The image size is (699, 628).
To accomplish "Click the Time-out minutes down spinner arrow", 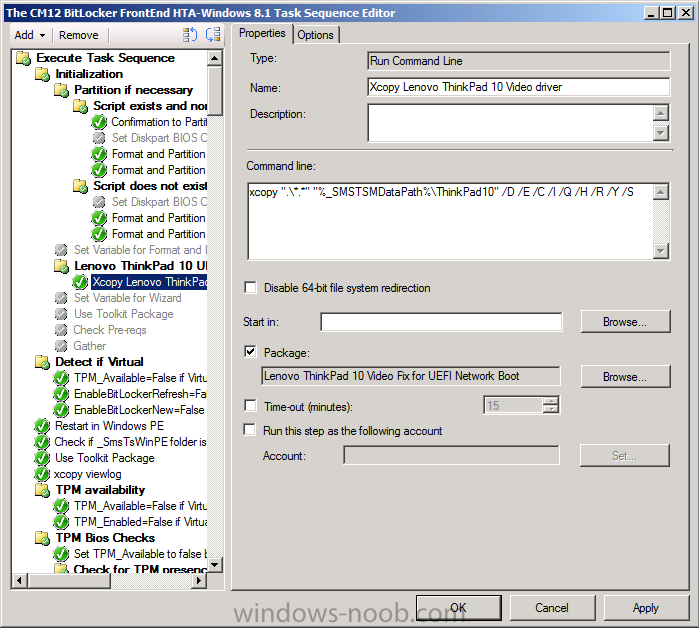I will point(551,409).
